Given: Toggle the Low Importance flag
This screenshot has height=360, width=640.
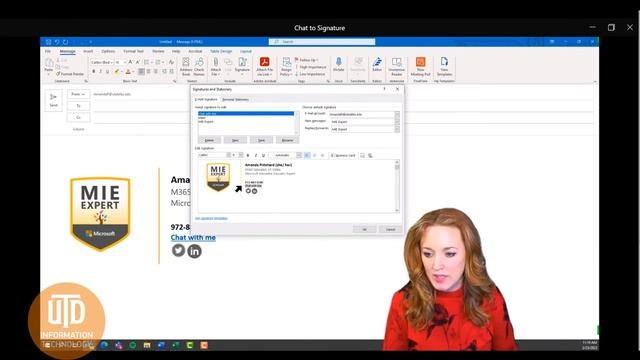Looking at the screenshot, I should tap(310, 74).
